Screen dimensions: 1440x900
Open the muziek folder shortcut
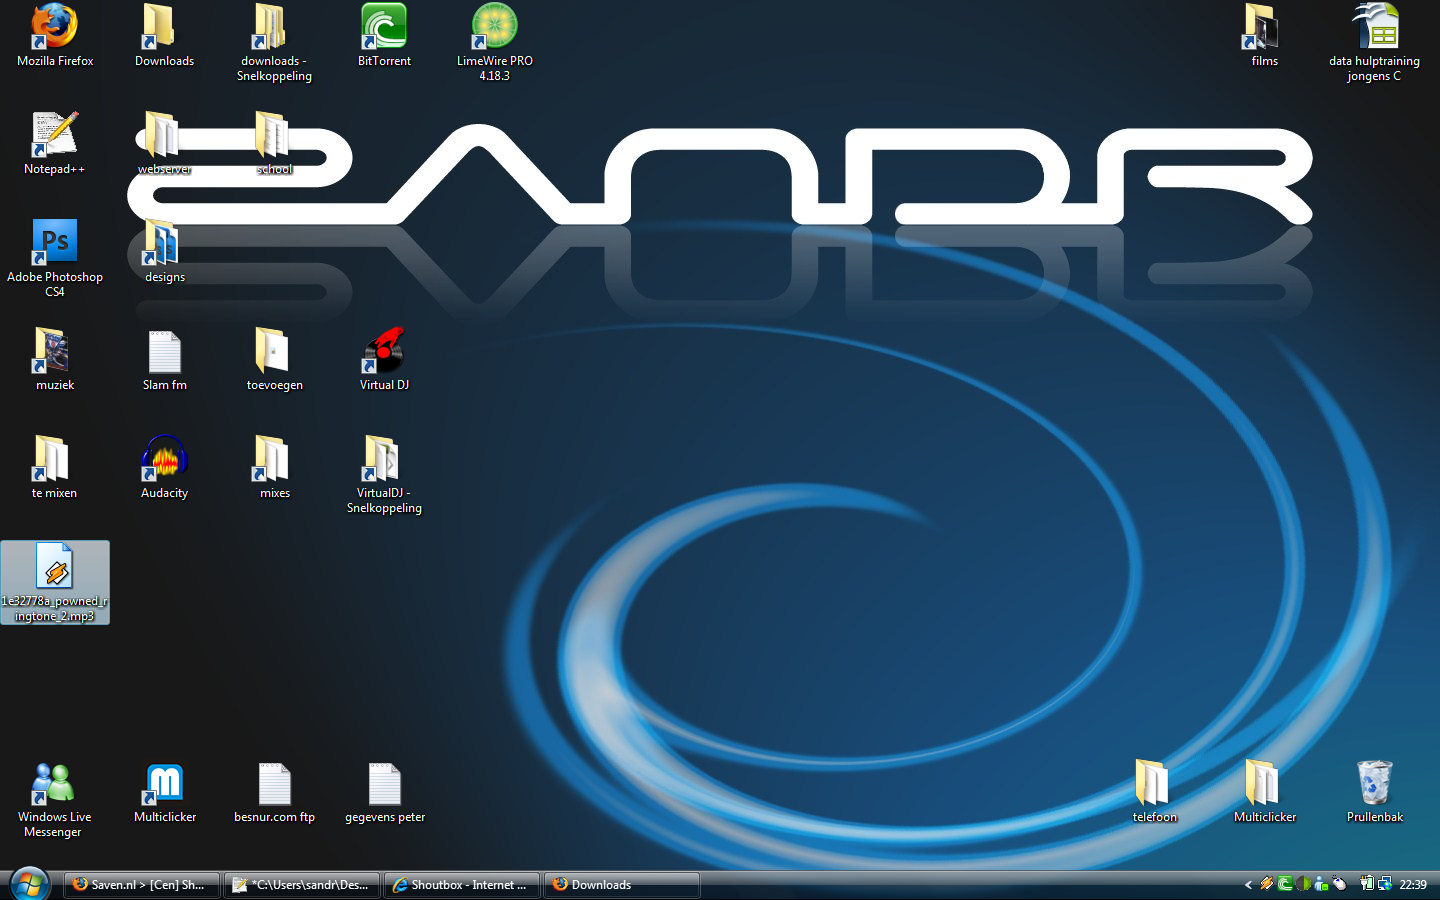[55, 360]
